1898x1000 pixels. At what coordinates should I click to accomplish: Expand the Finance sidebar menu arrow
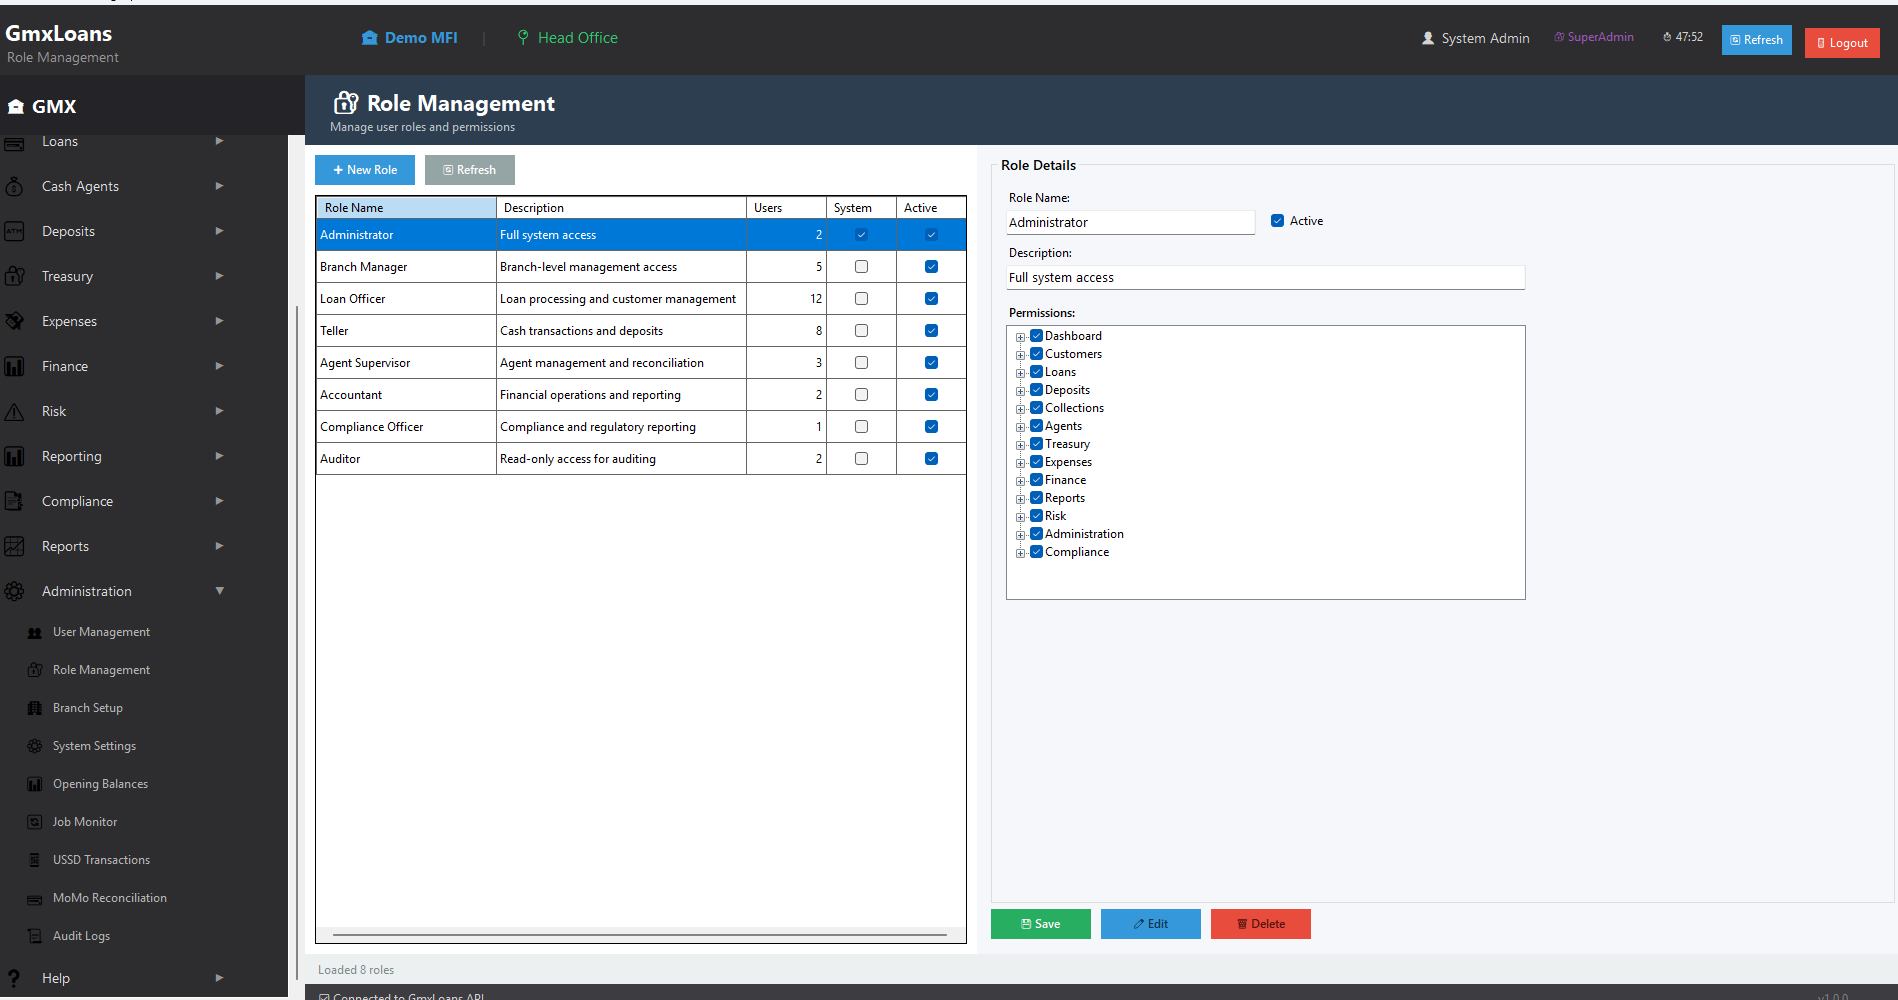(219, 366)
